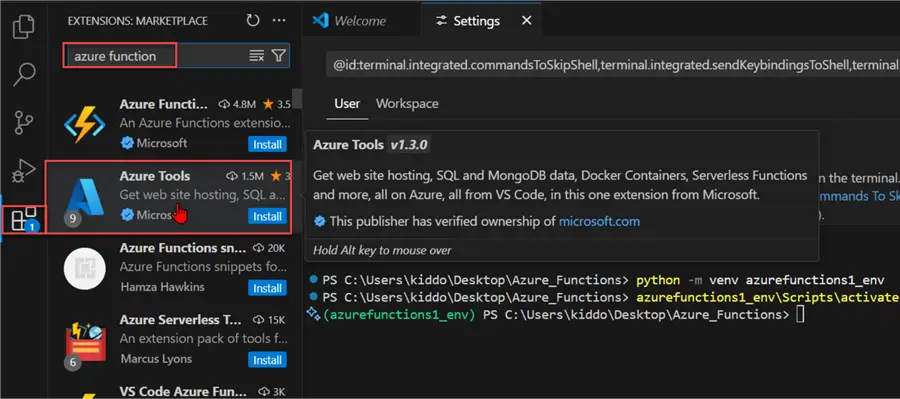Screen dimensions: 900x399
Task: Open the extensions filter menu
Action: click(x=278, y=56)
